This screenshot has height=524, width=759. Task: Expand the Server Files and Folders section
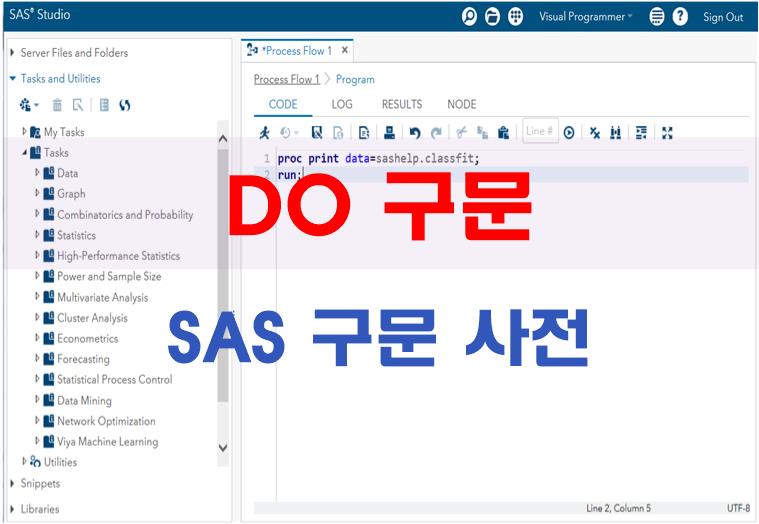(12, 52)
